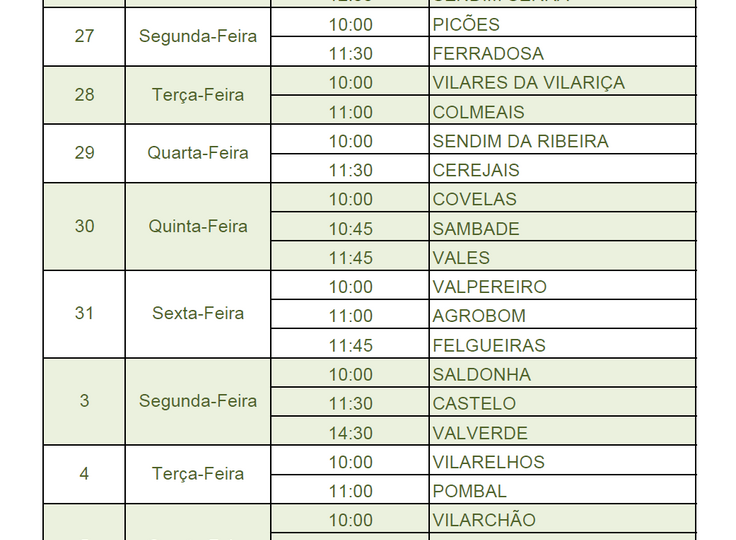Select the COVELAS cell
The width and height of the screenshot is (736, 540).
click(562, 198)
